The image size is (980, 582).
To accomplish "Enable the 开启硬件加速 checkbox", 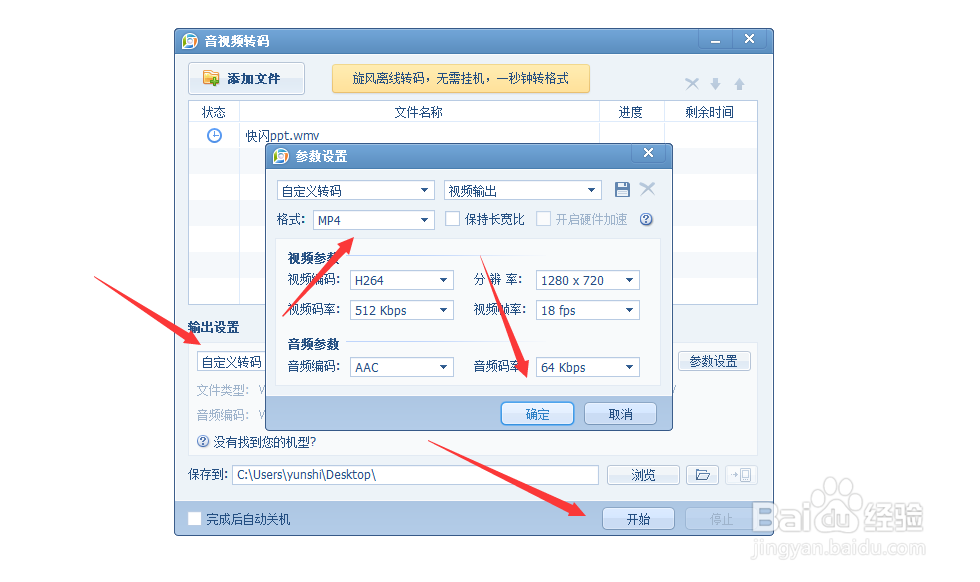I will (x=544, y=218).
